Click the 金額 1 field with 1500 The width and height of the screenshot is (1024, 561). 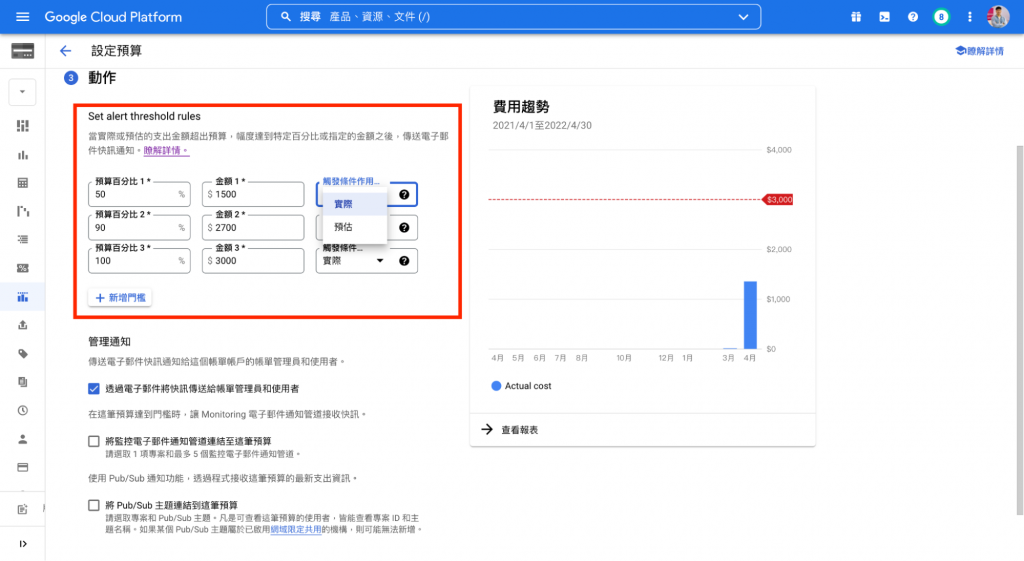[x=253, y=195]
